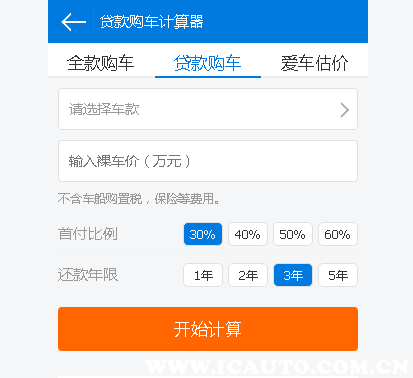
Task: Pick the 50% down payment option
Action: click(x=293, y=234)
